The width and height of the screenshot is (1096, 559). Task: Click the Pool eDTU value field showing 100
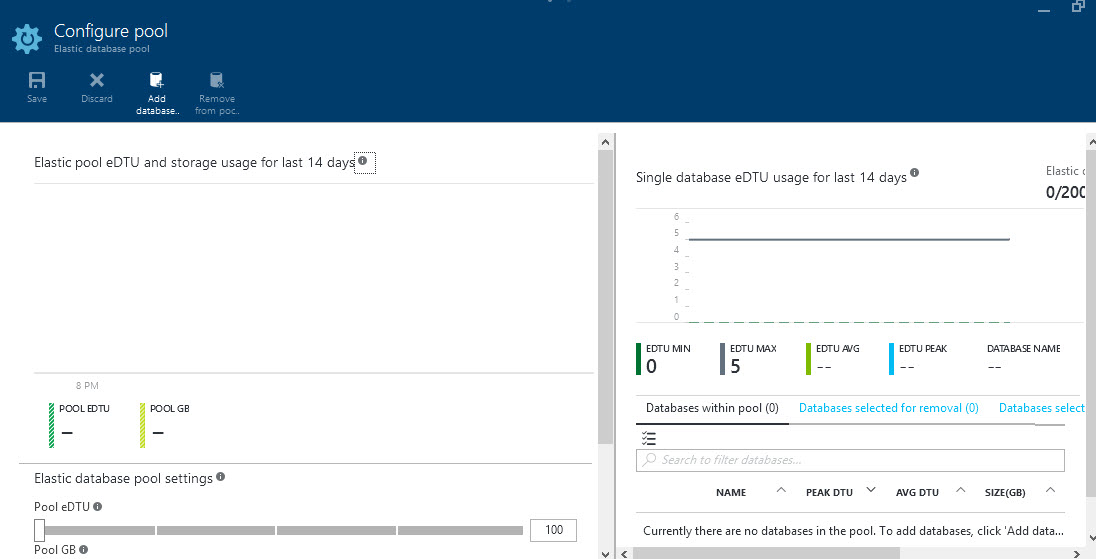coord(553,530)
